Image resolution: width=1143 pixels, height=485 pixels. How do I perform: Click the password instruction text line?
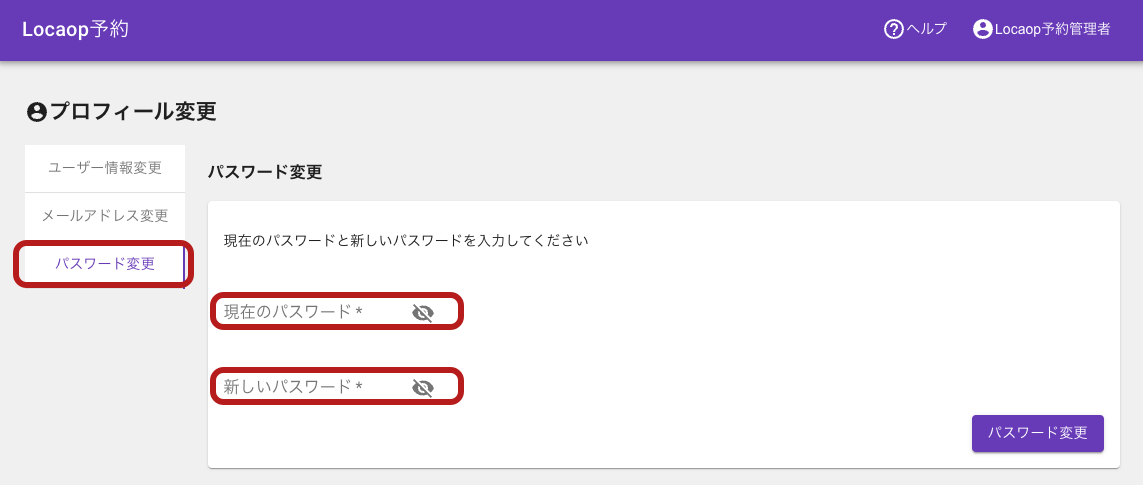point(406,240)
